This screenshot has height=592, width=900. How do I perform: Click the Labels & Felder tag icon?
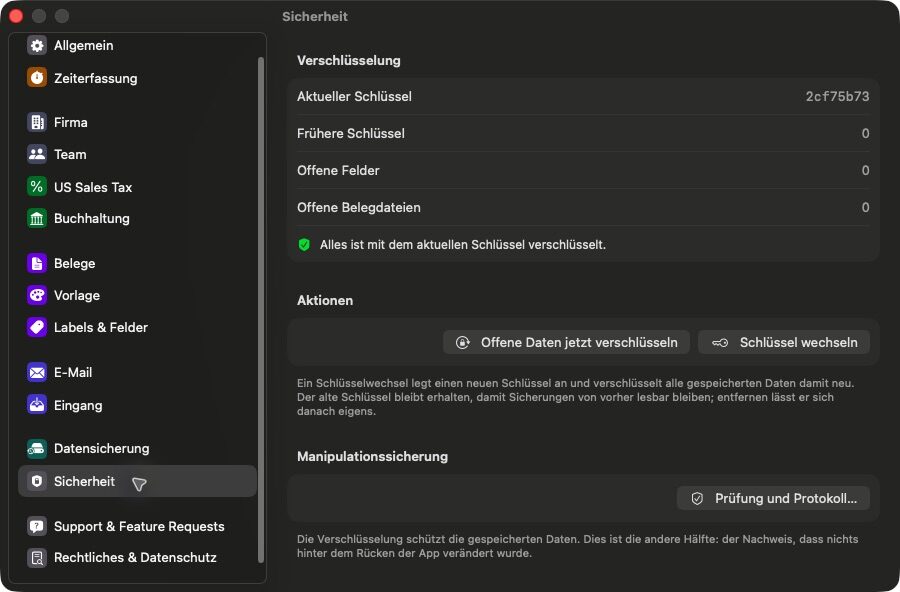point(37,327)
